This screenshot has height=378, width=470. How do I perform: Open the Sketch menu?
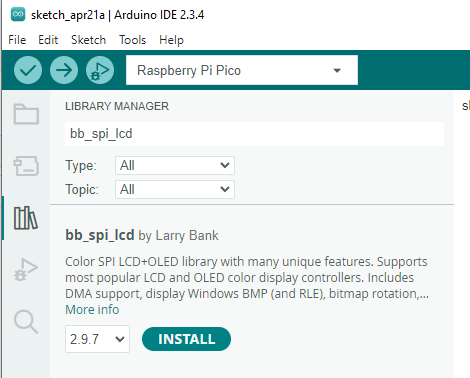coord(88,40)
